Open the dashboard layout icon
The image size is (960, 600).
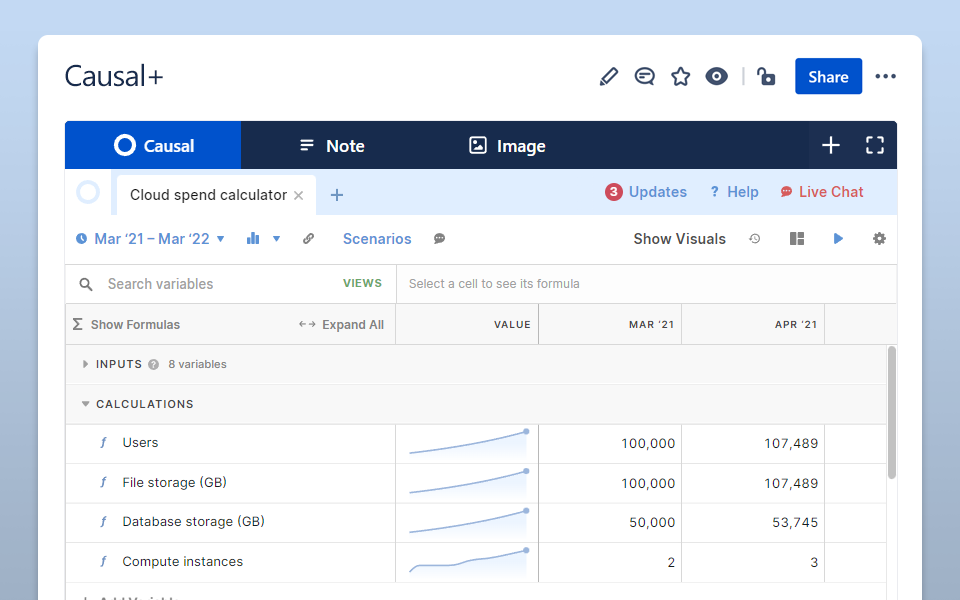tap(797, 239)
